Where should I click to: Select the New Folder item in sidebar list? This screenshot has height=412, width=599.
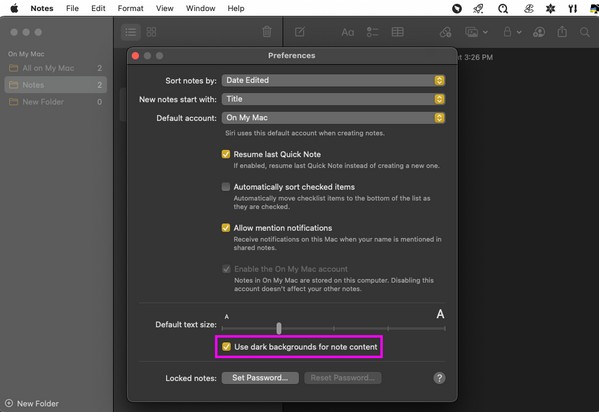[55, 102]
